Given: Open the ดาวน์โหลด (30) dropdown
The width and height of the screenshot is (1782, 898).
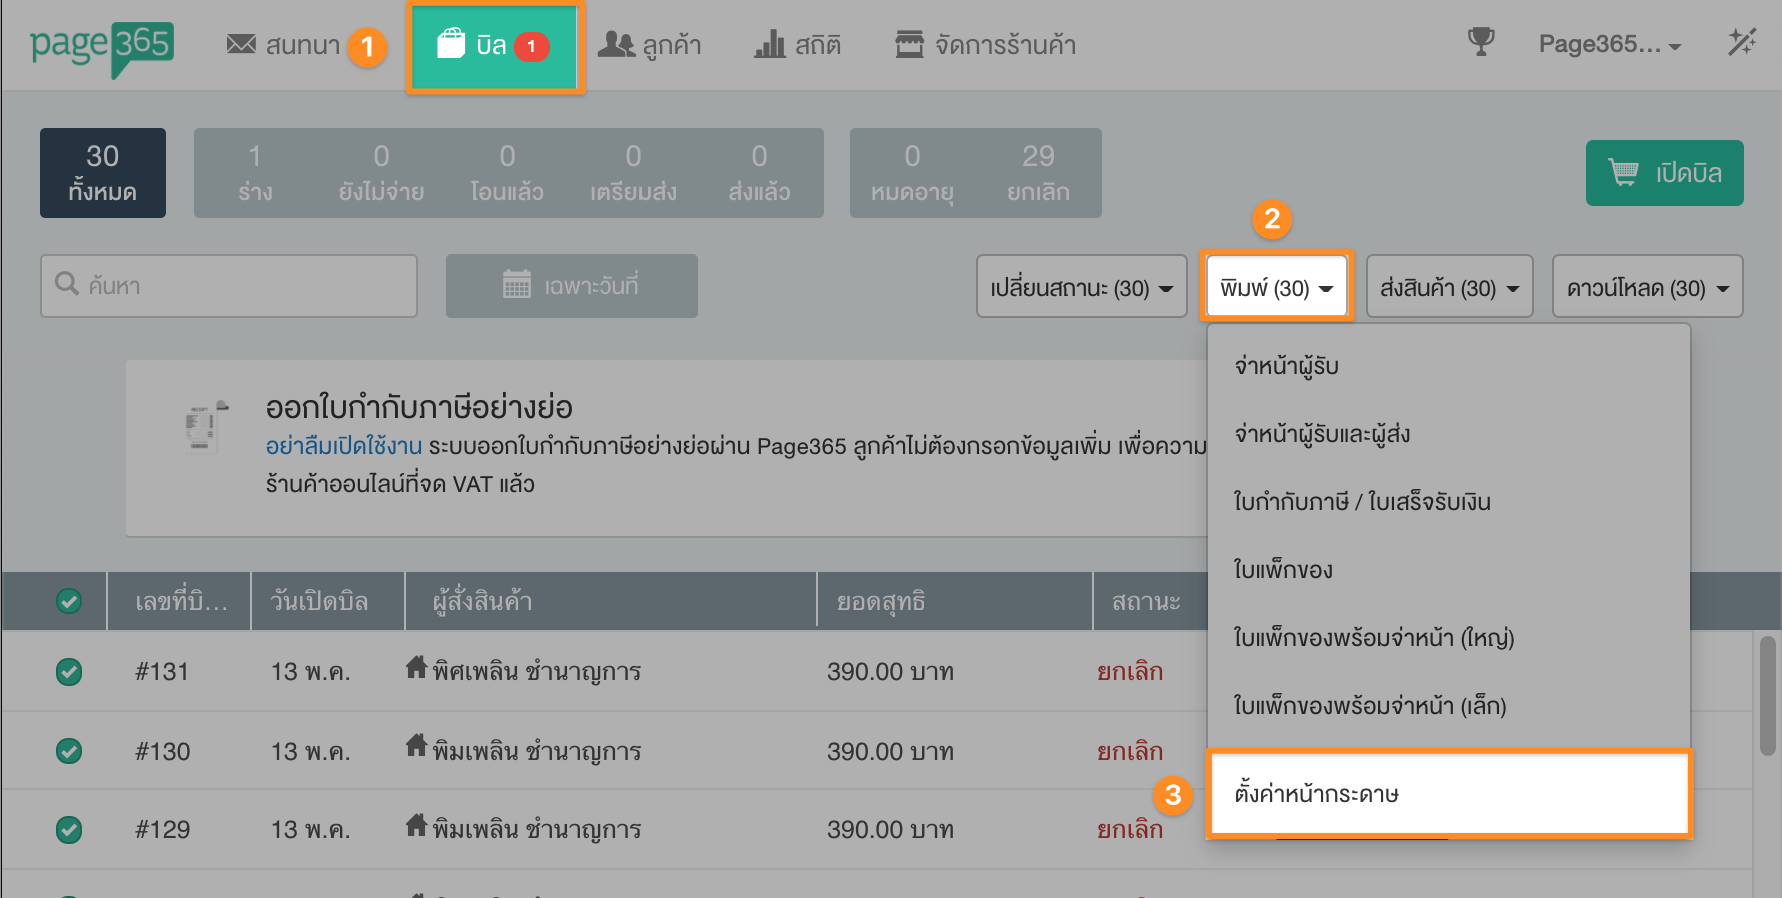Looking at the screenshot, I should 1648,287.
